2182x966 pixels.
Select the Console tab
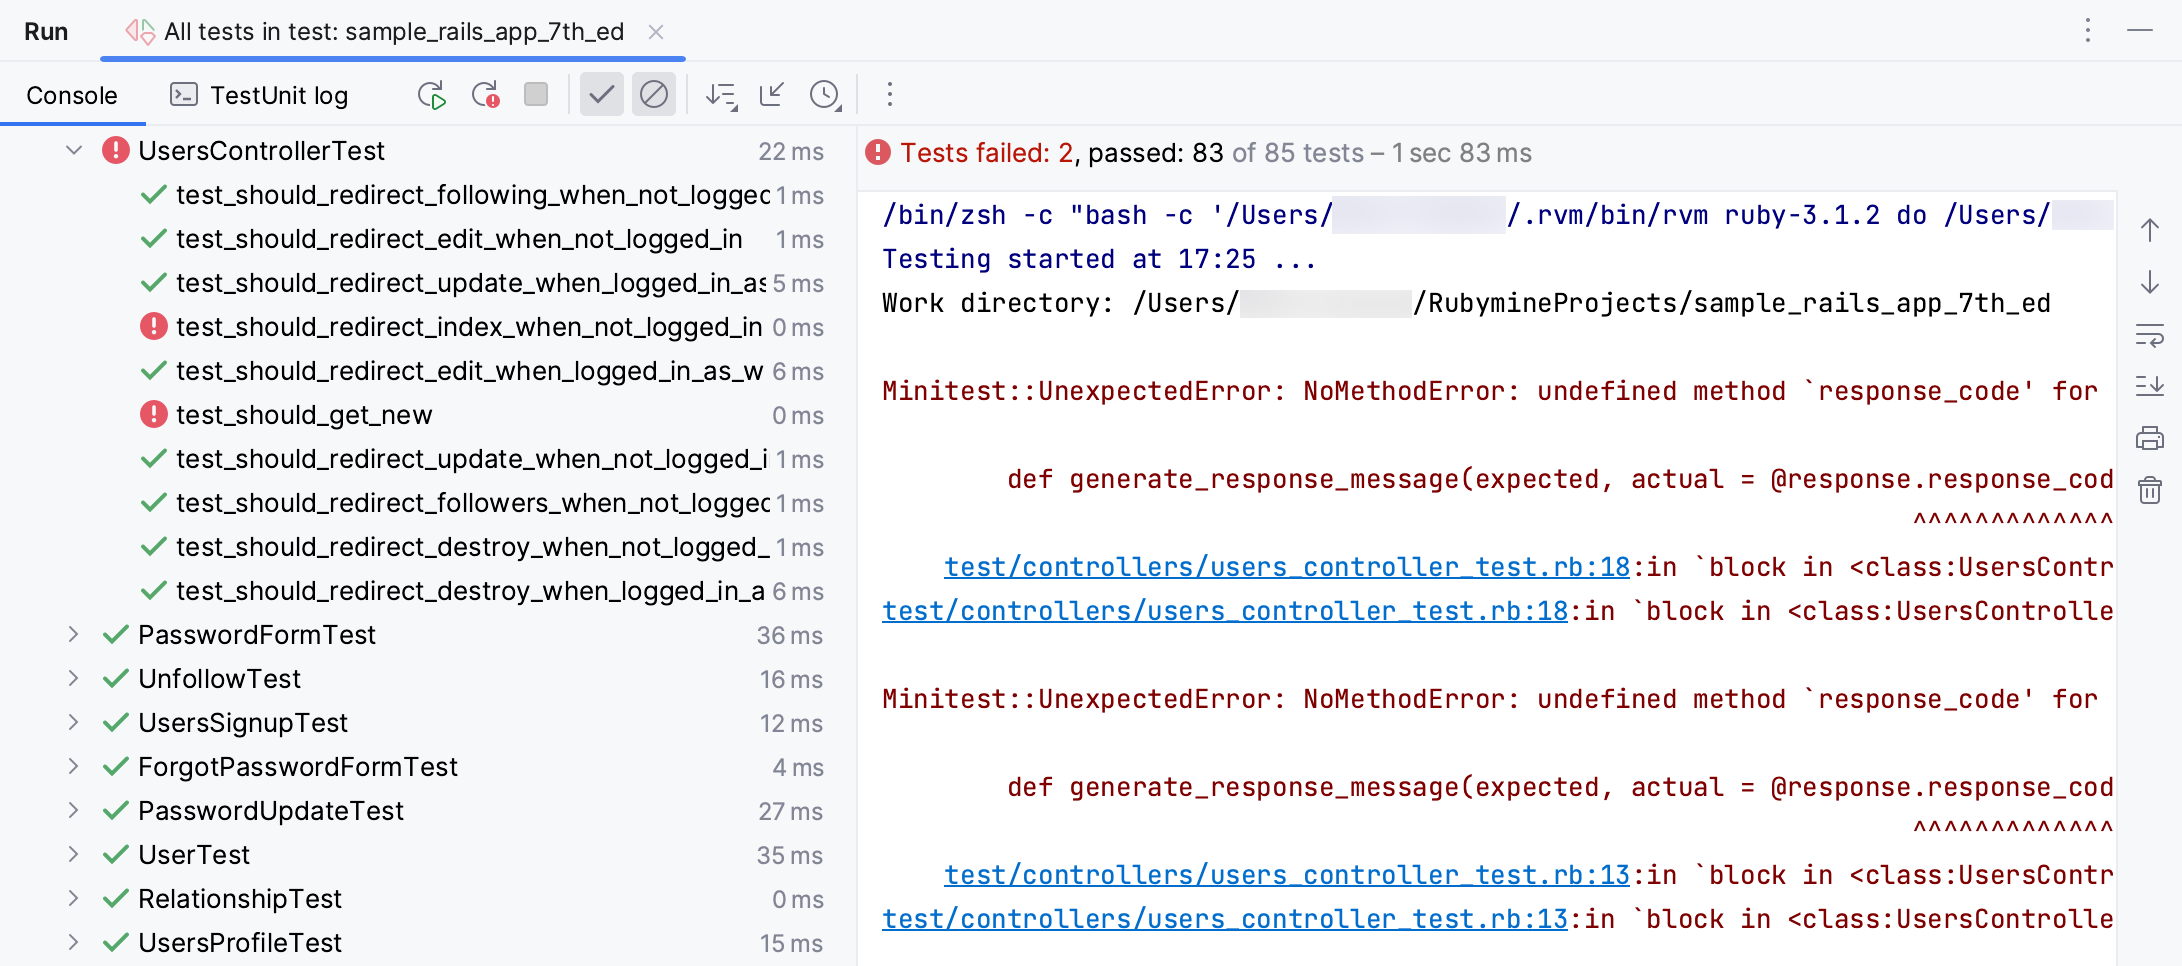[72, 95]
